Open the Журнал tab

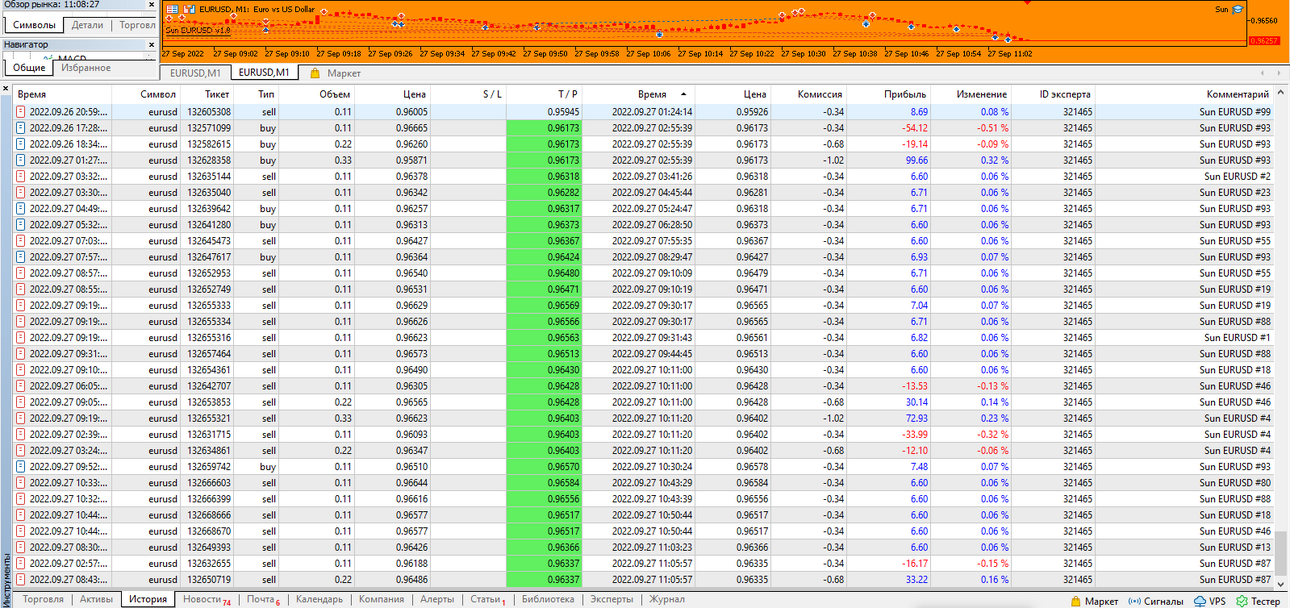[667, 600]
